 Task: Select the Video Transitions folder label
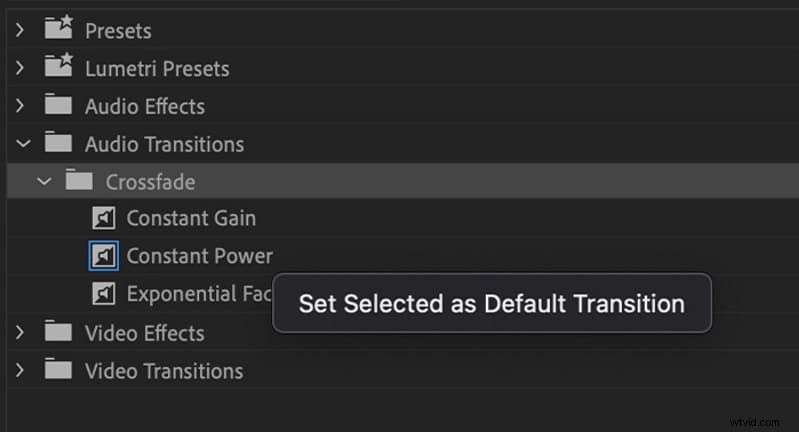pos(164,370)
